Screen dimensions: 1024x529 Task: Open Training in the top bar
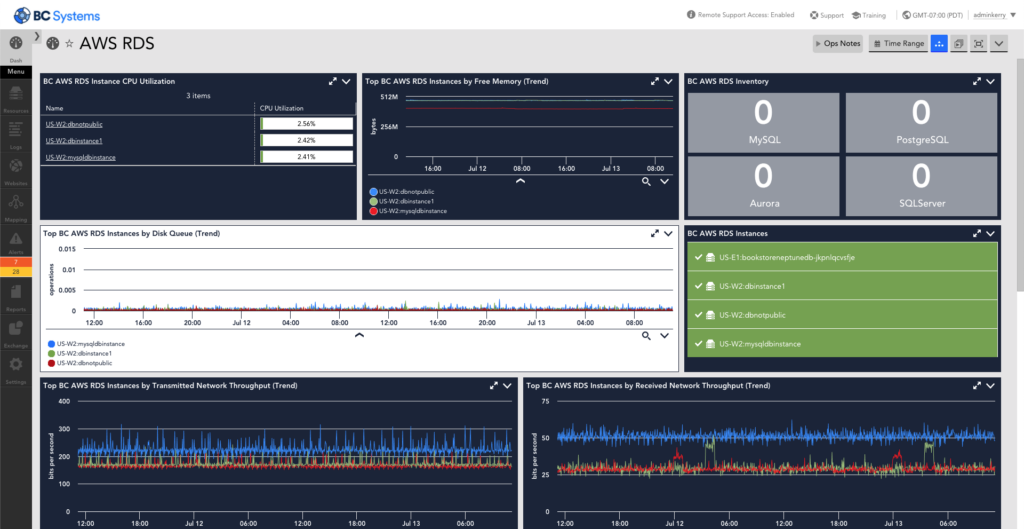[869, 14]
